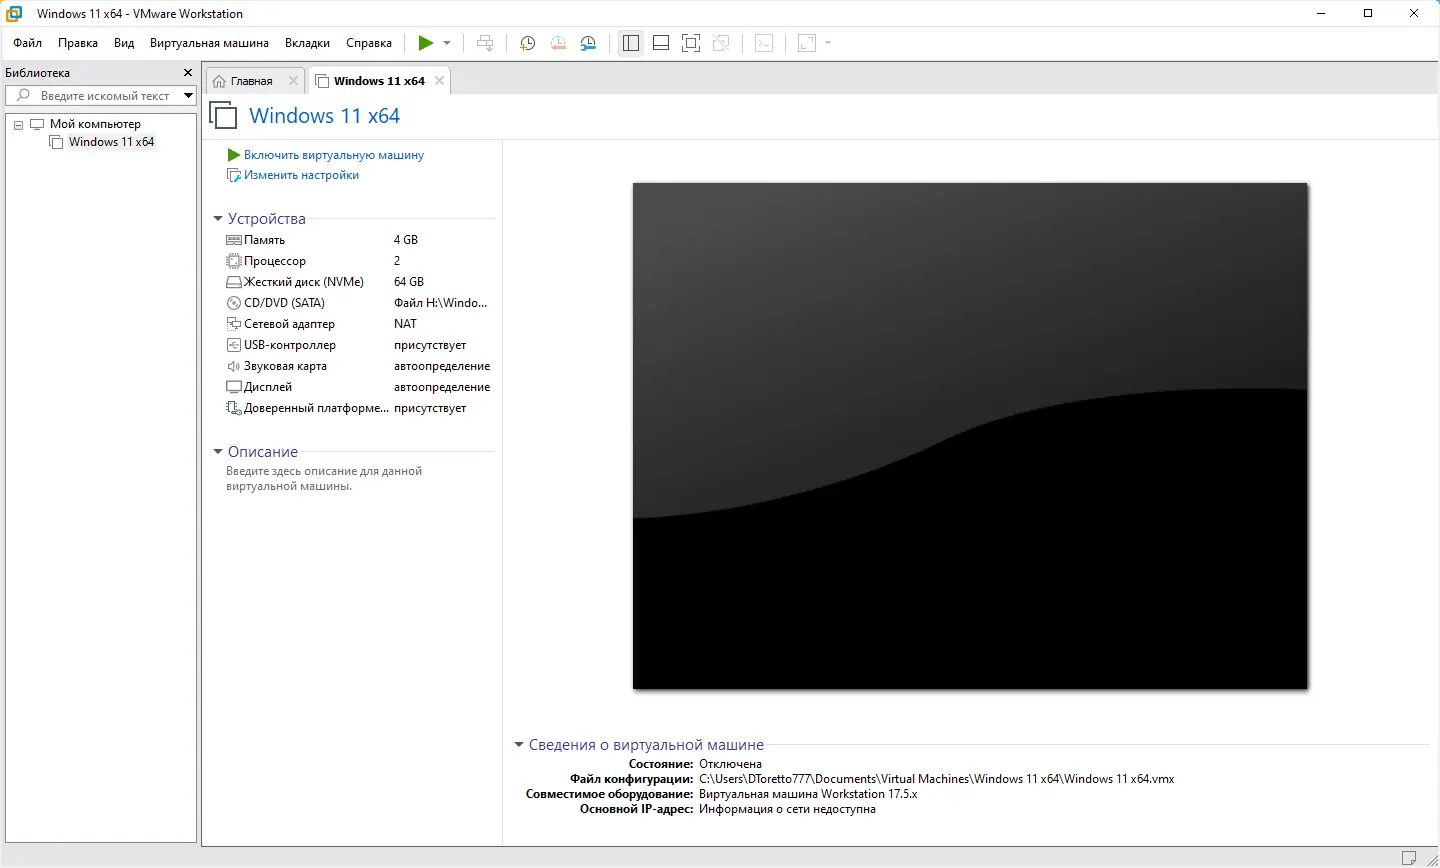The height and width of the screenshot is (868, 1440).
Task: Close the Библиотека panel
Action: click(188, 73)
